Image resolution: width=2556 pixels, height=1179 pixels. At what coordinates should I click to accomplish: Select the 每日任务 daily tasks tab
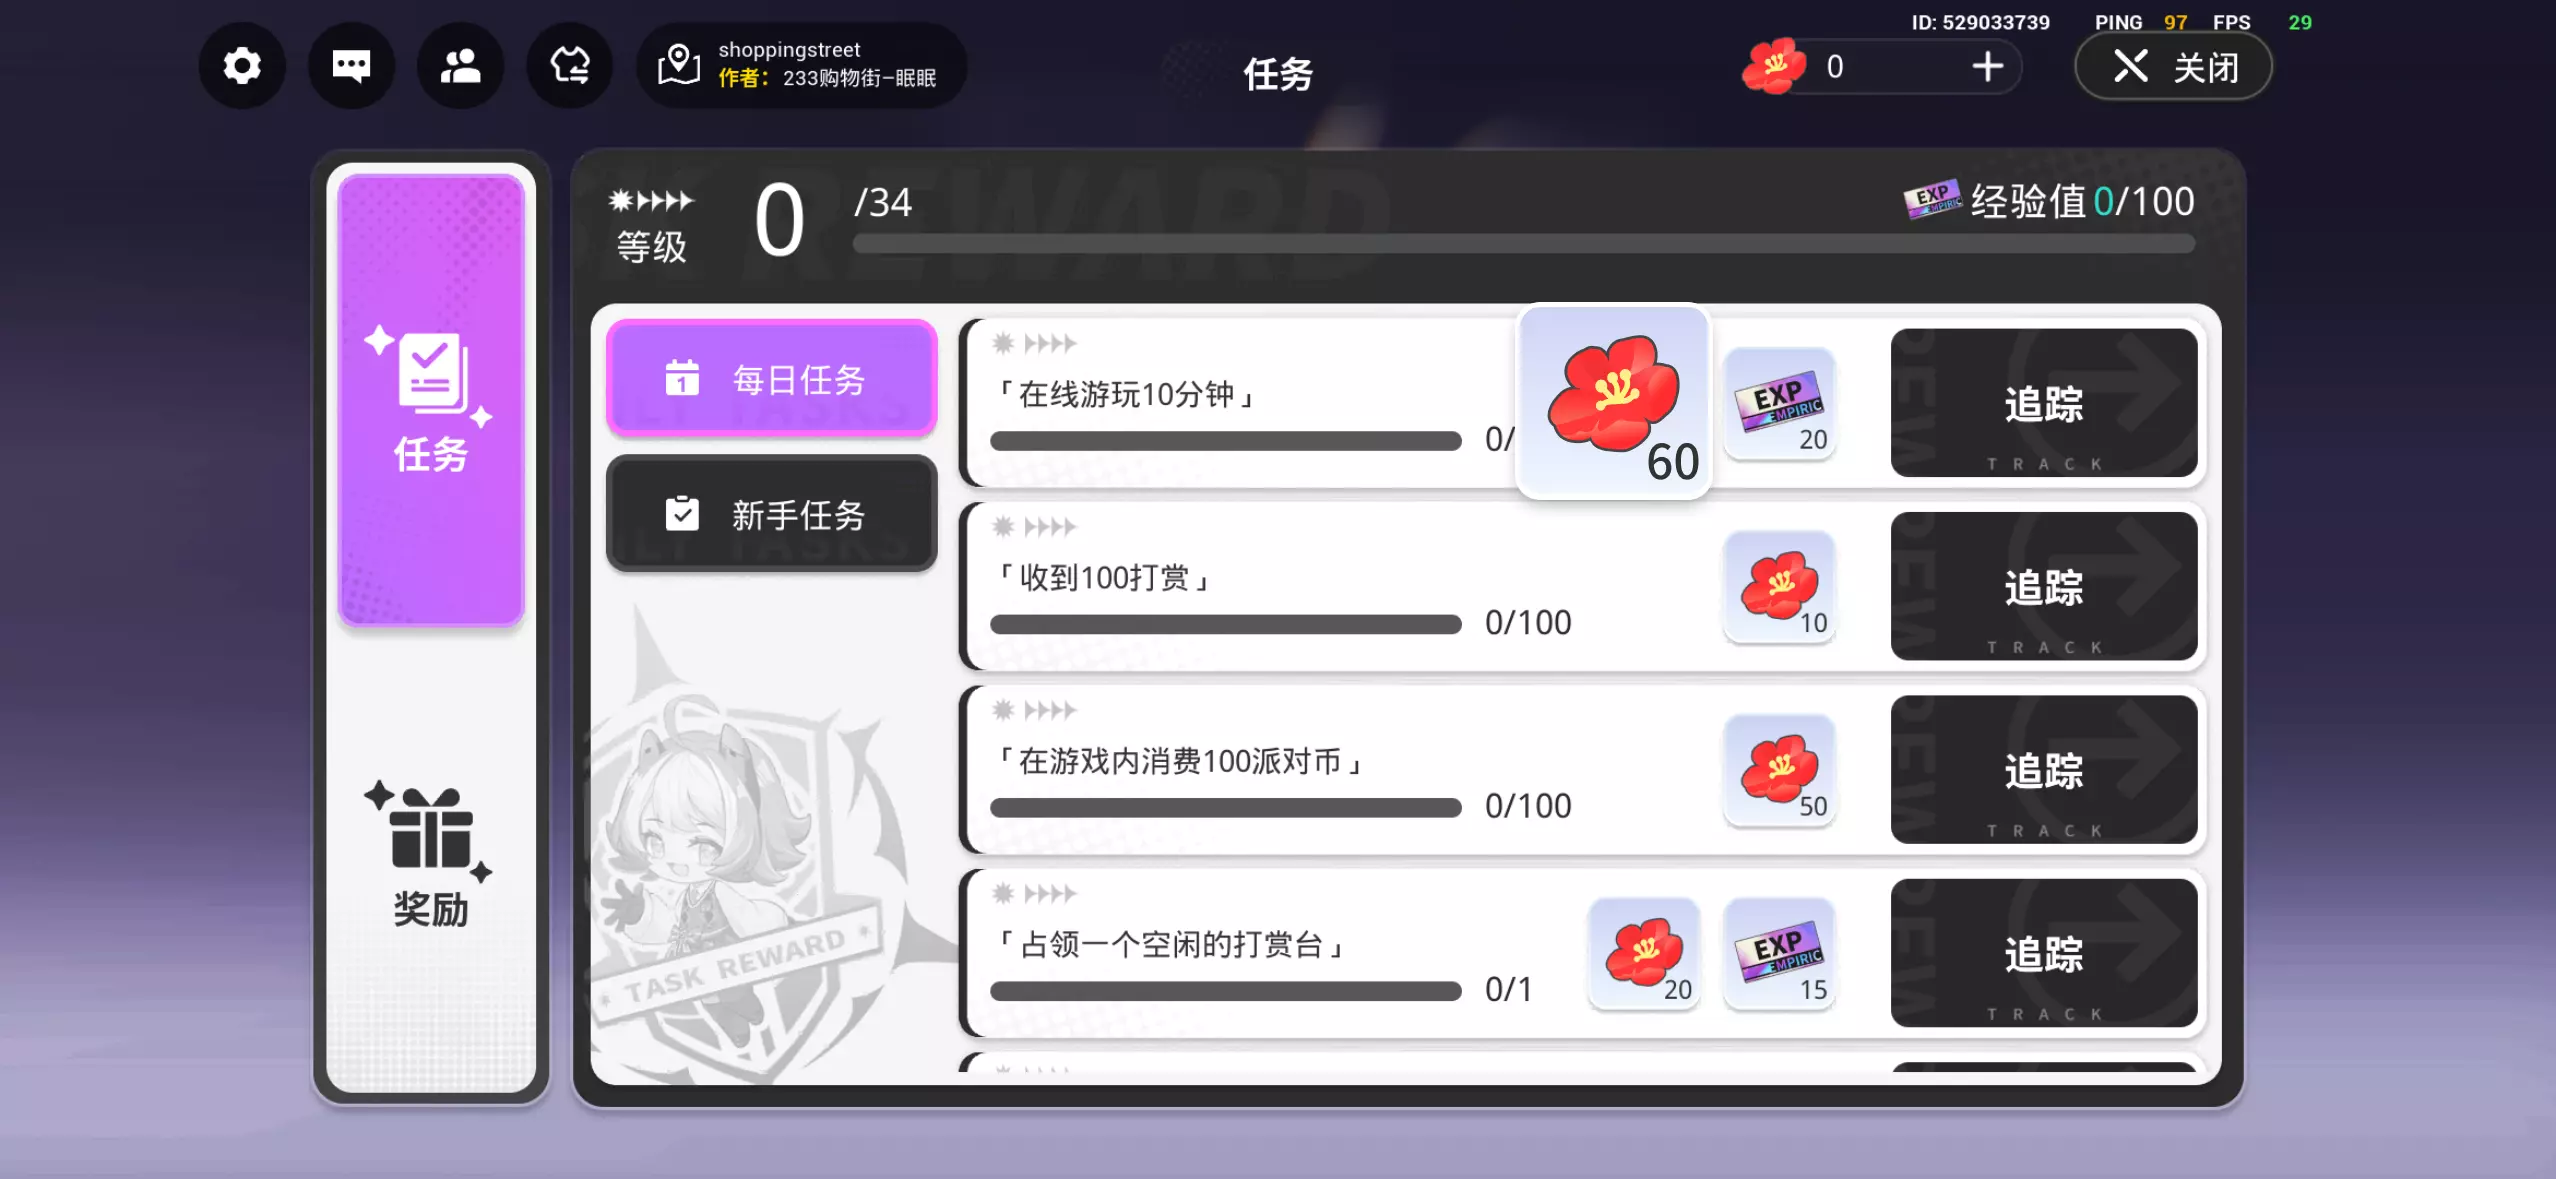pyautogui.click(x=771, y=379)
